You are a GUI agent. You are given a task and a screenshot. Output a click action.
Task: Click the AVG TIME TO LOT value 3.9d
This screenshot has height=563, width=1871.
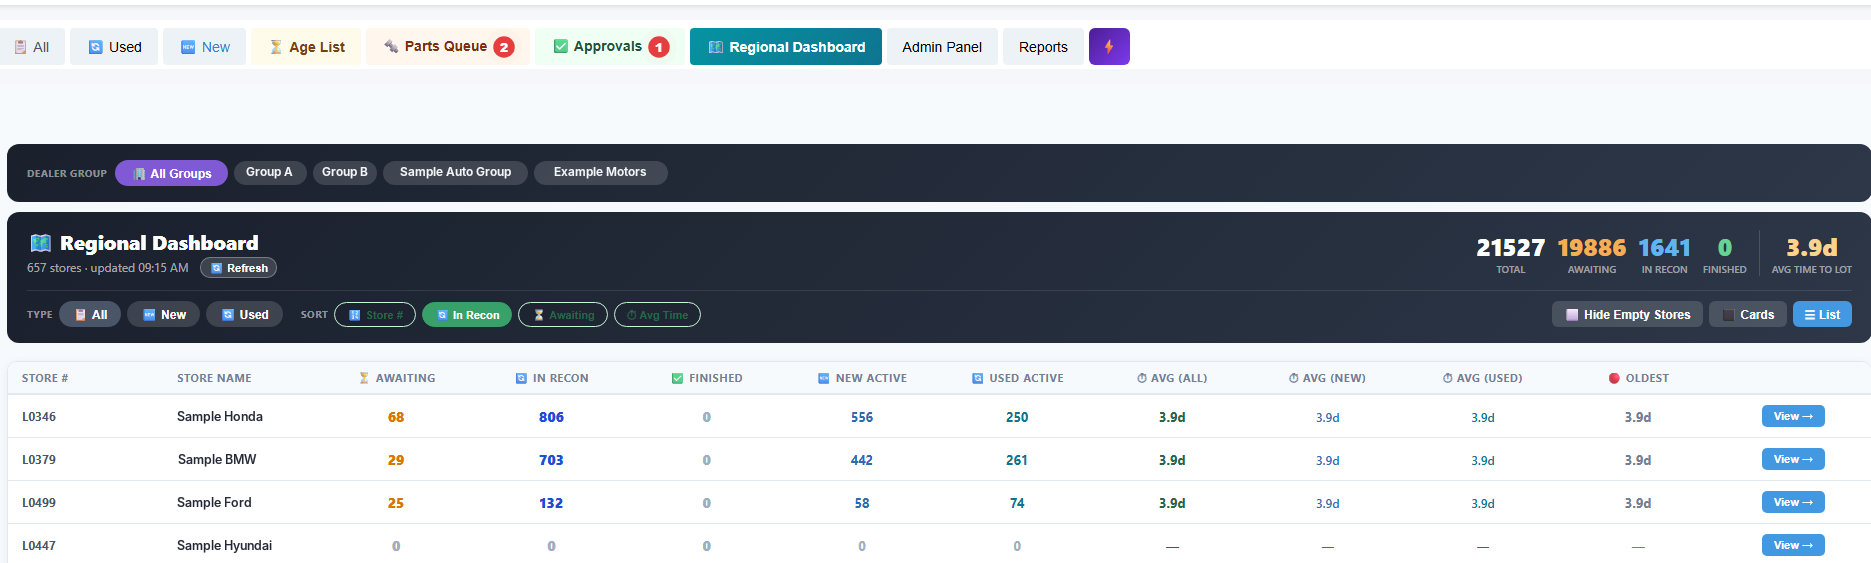(x=1811, y=247)
